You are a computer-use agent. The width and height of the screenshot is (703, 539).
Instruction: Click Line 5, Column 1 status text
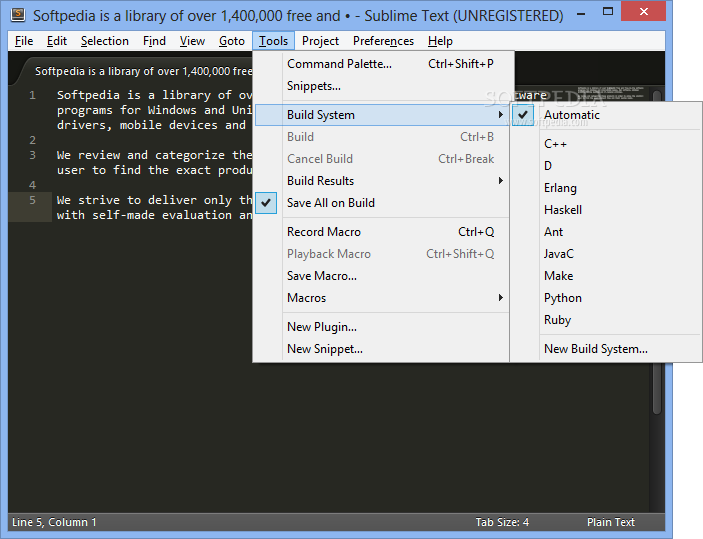[54, 522]
